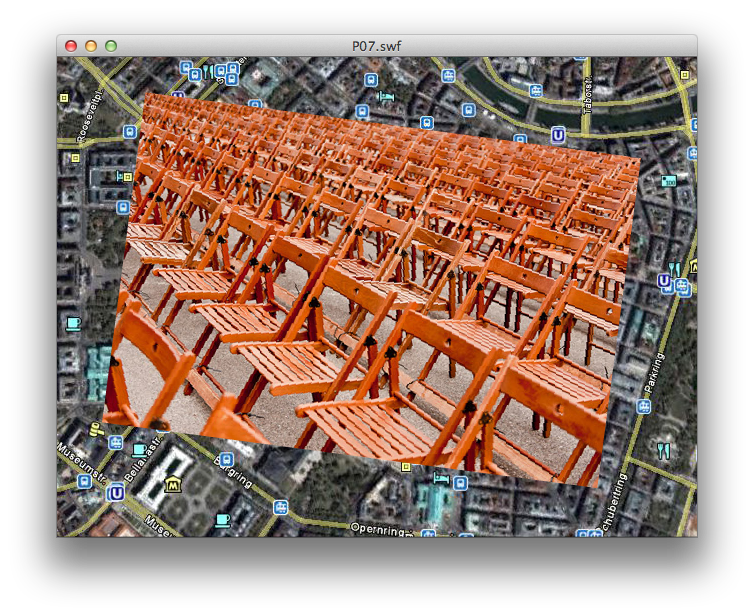Zoom the window using the green button
The height and width of the screenshot is (616, 754).
click(111, 45)
